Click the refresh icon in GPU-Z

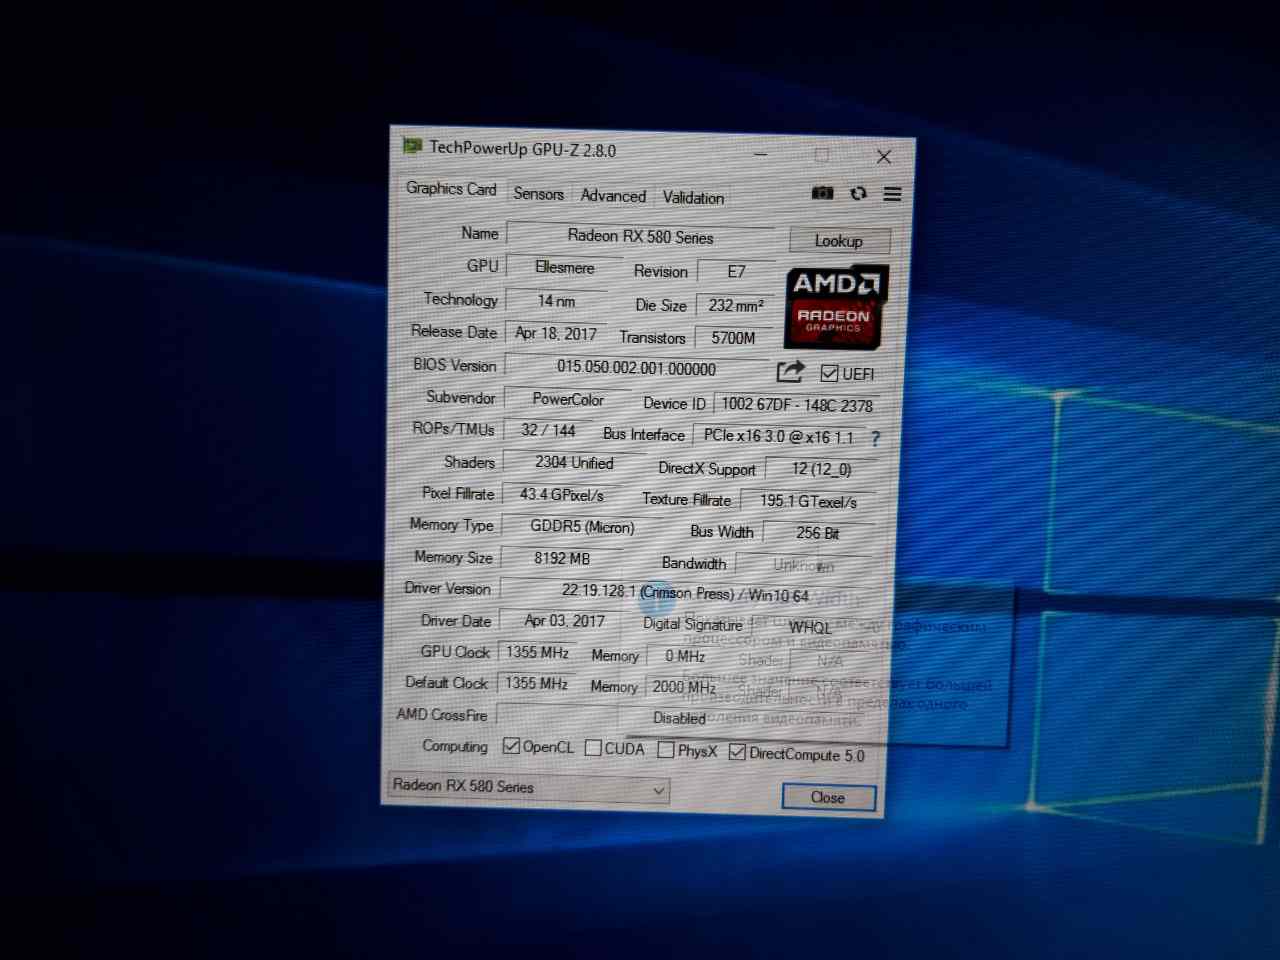[858, 193]
